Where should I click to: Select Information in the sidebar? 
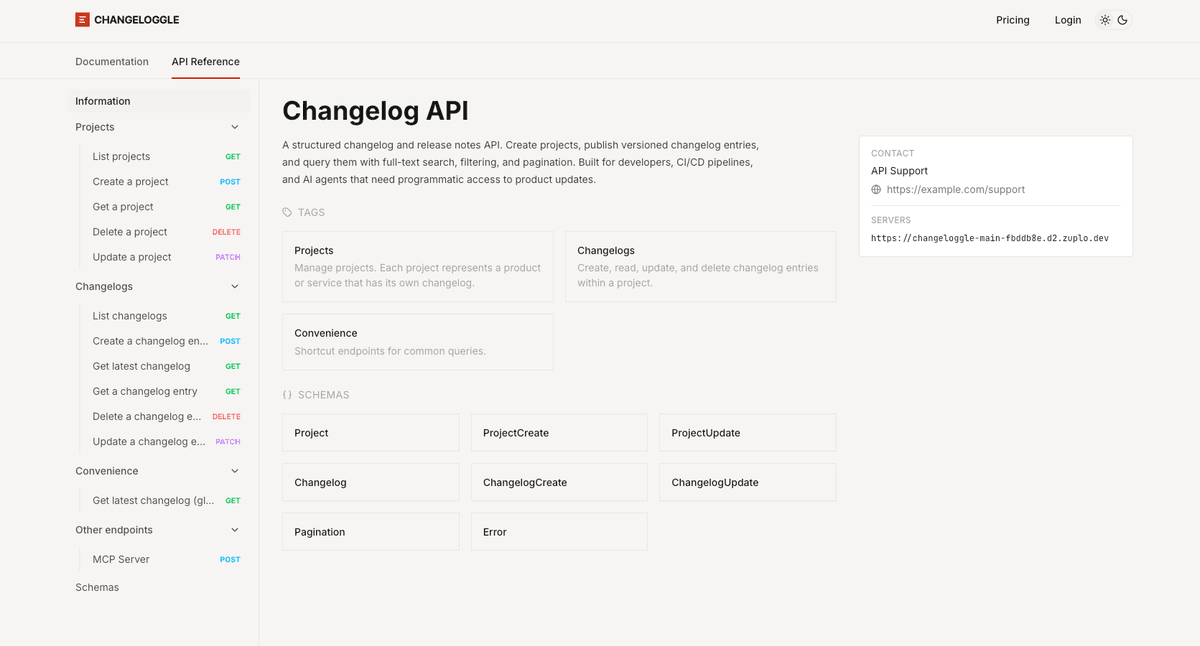point(102,100)
